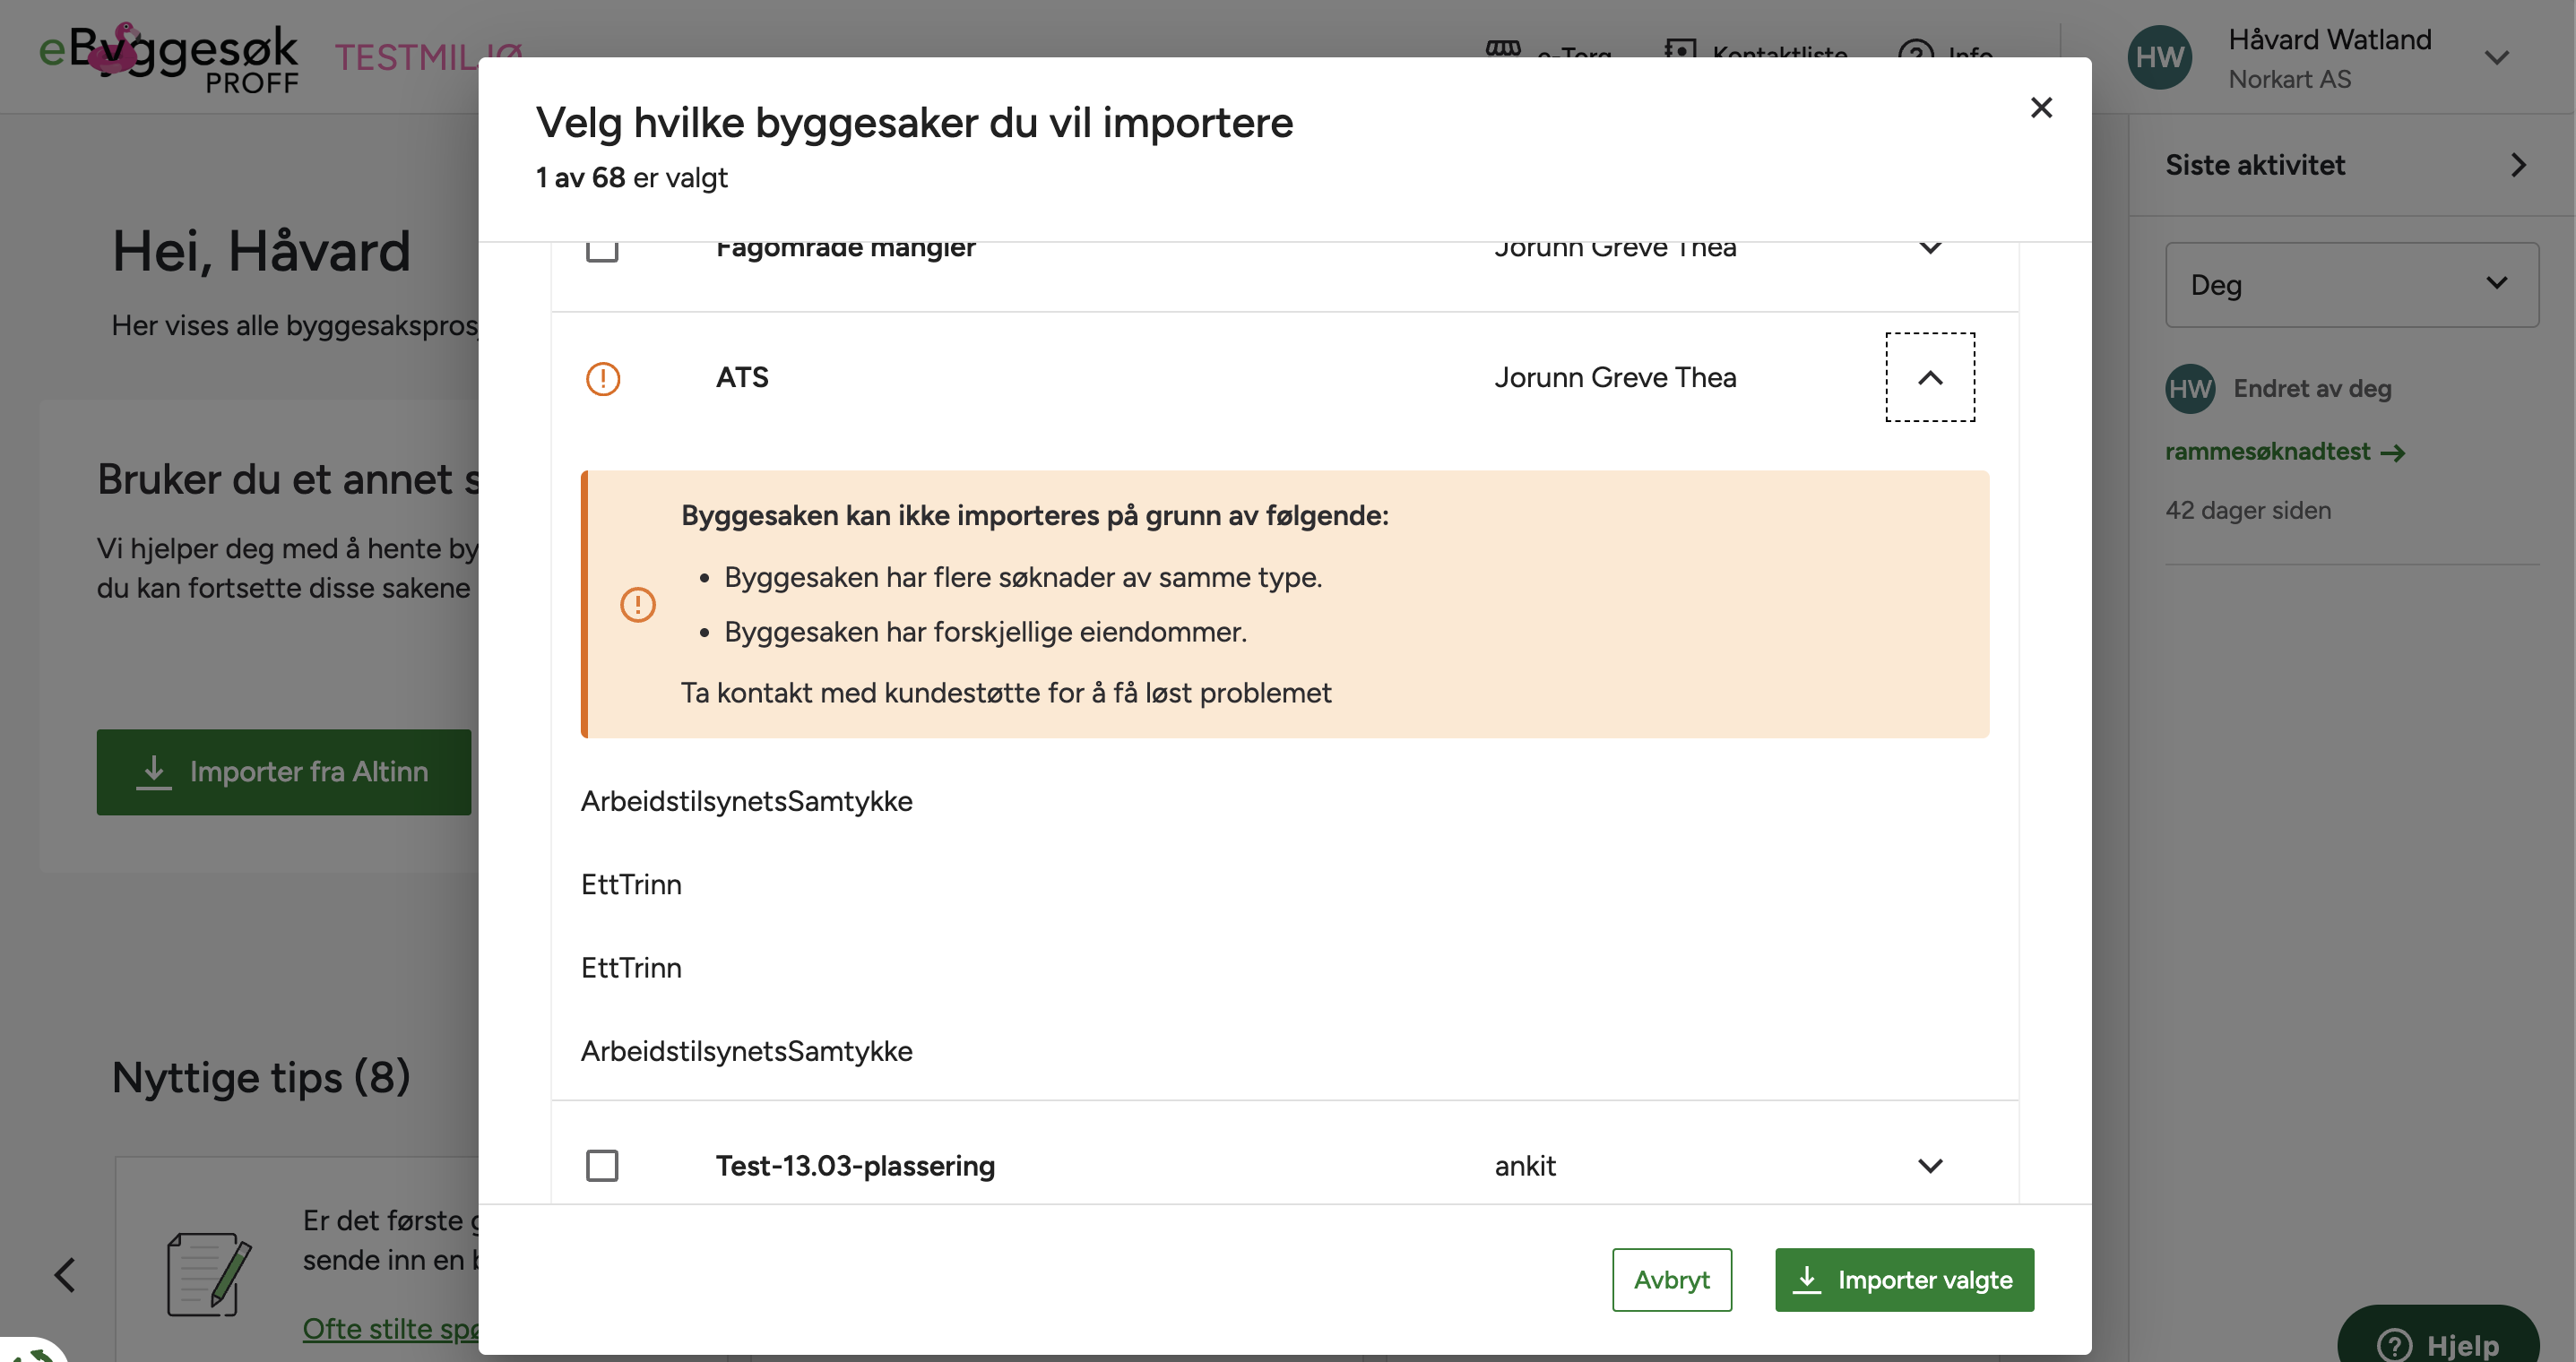Click the HW avatar beside Endret av deg
The width and height of the screenshot is (2576, 1362).
(2189, 389)
